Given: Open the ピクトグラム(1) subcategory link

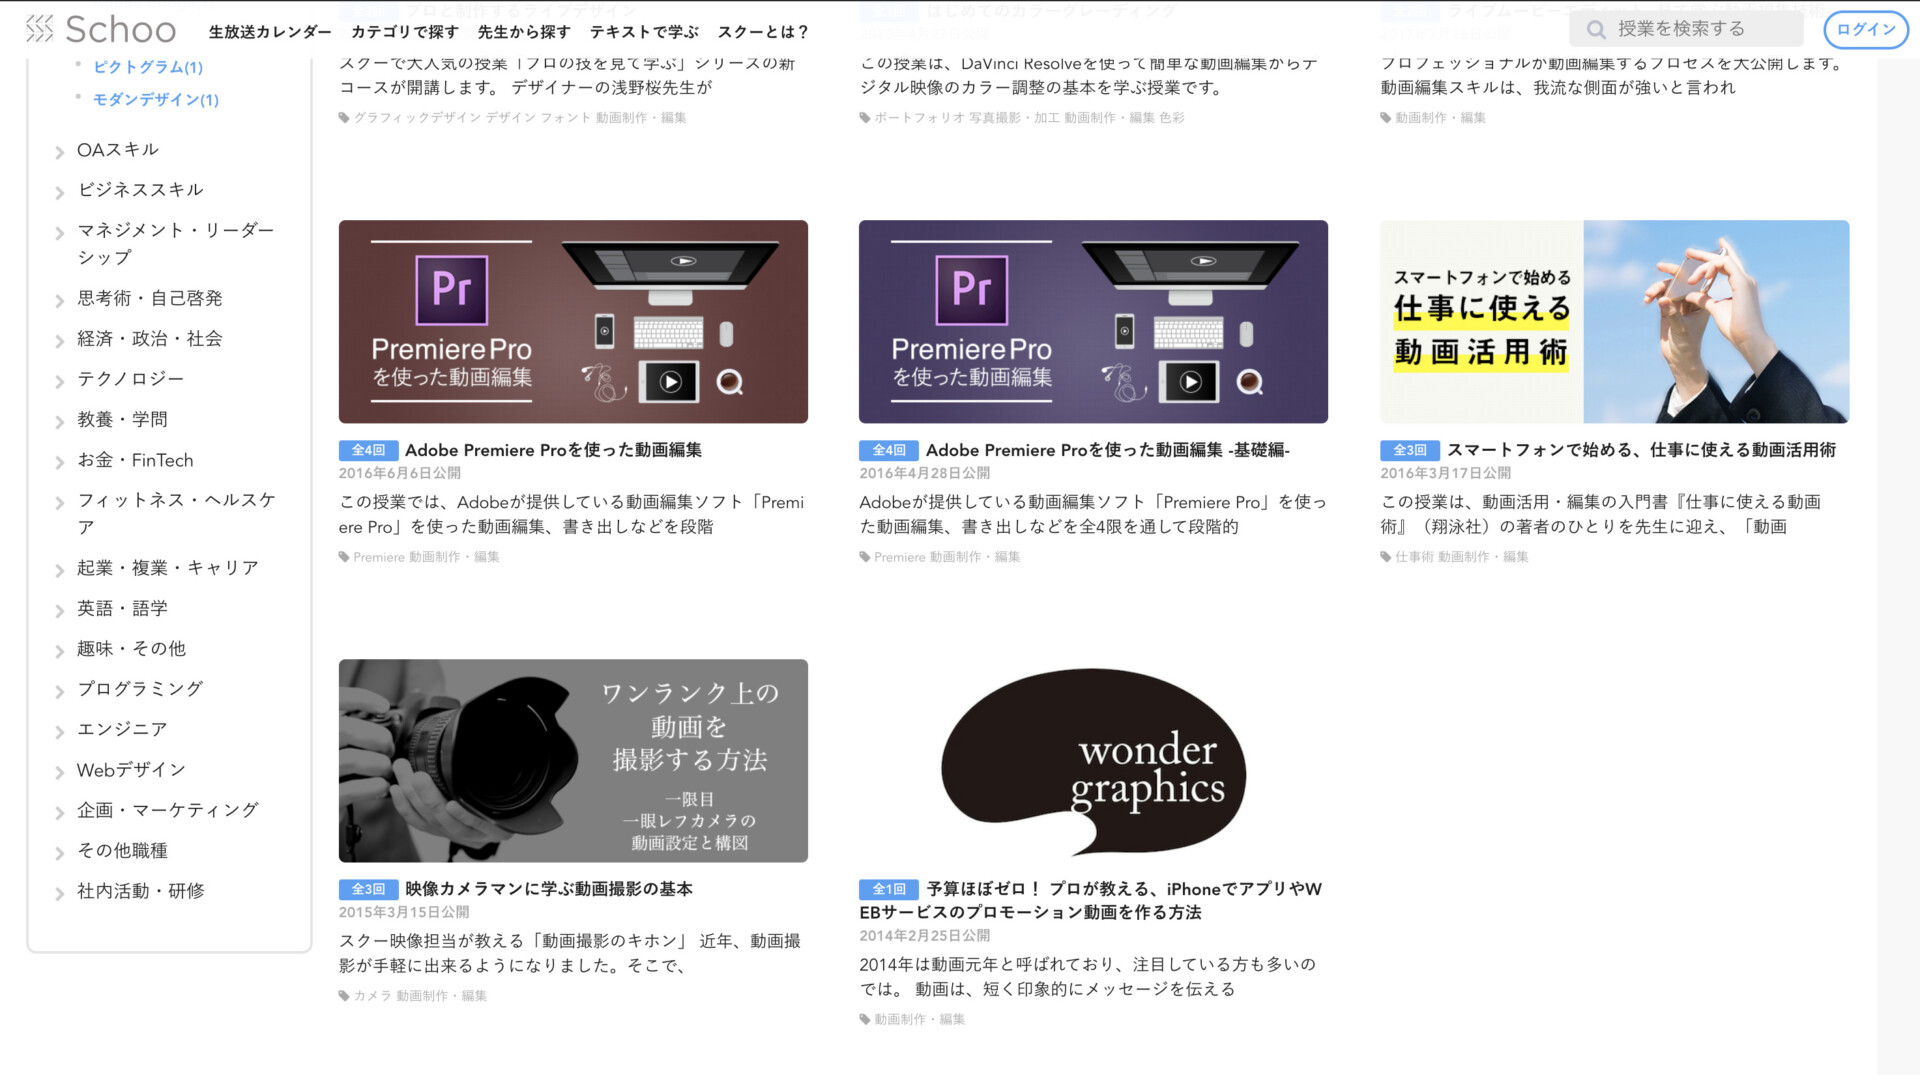Looking at the screenshot, I should (148, 67).
